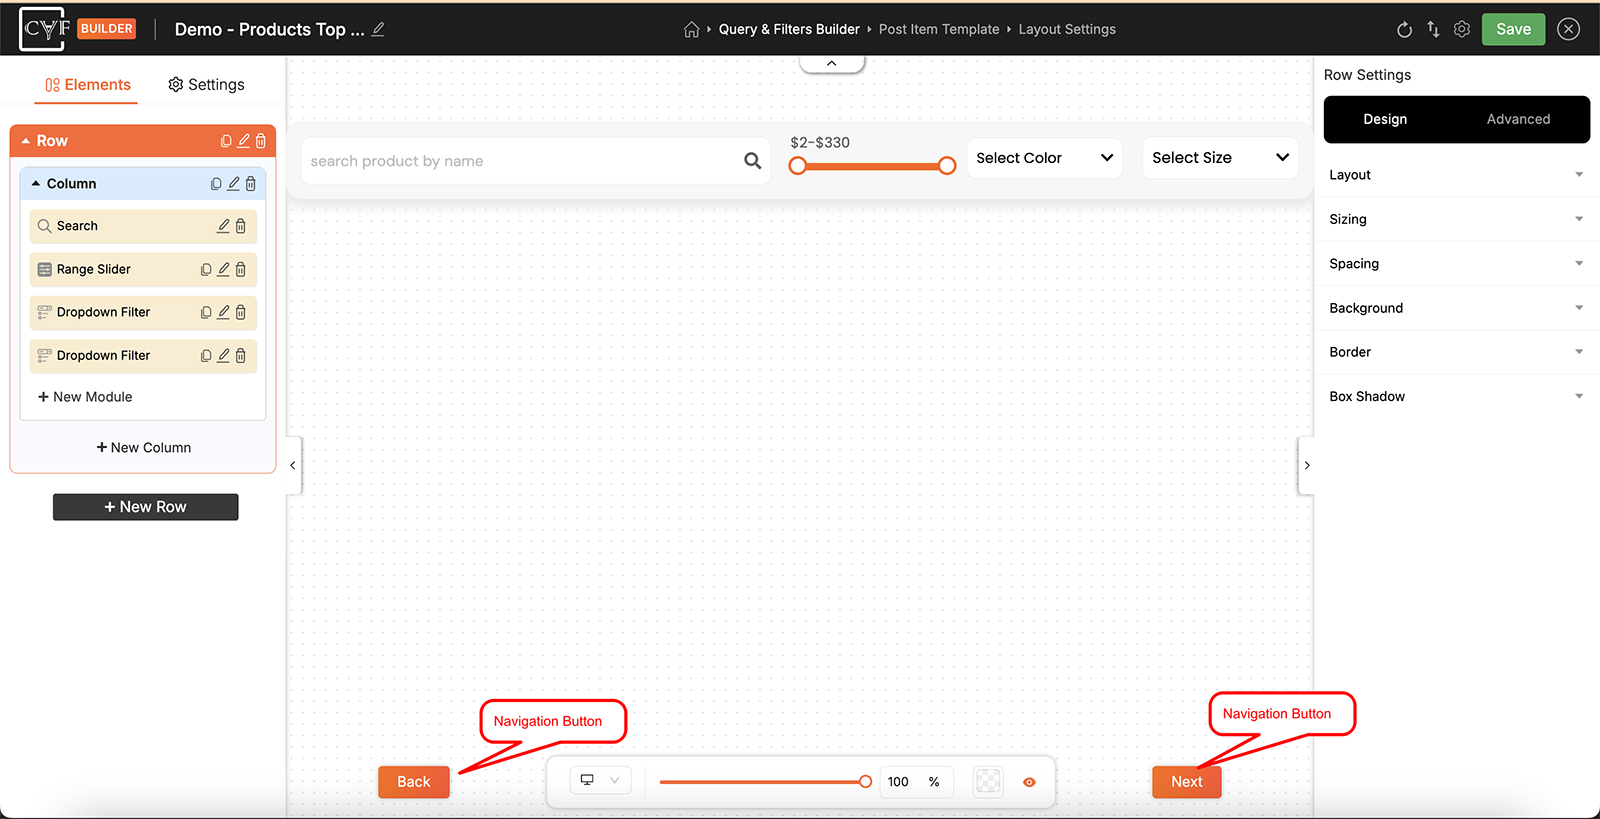Click the orange Next button
Image resolution: width=1600 pixels, height=819 pixels.
[x=1187, y=782]
